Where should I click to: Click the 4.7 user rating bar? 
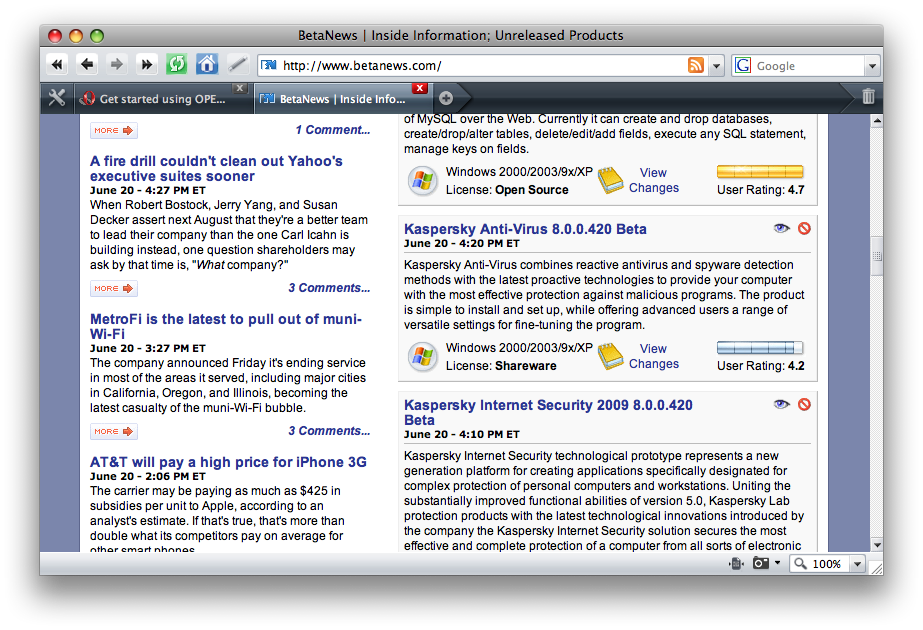coord(760,171)
